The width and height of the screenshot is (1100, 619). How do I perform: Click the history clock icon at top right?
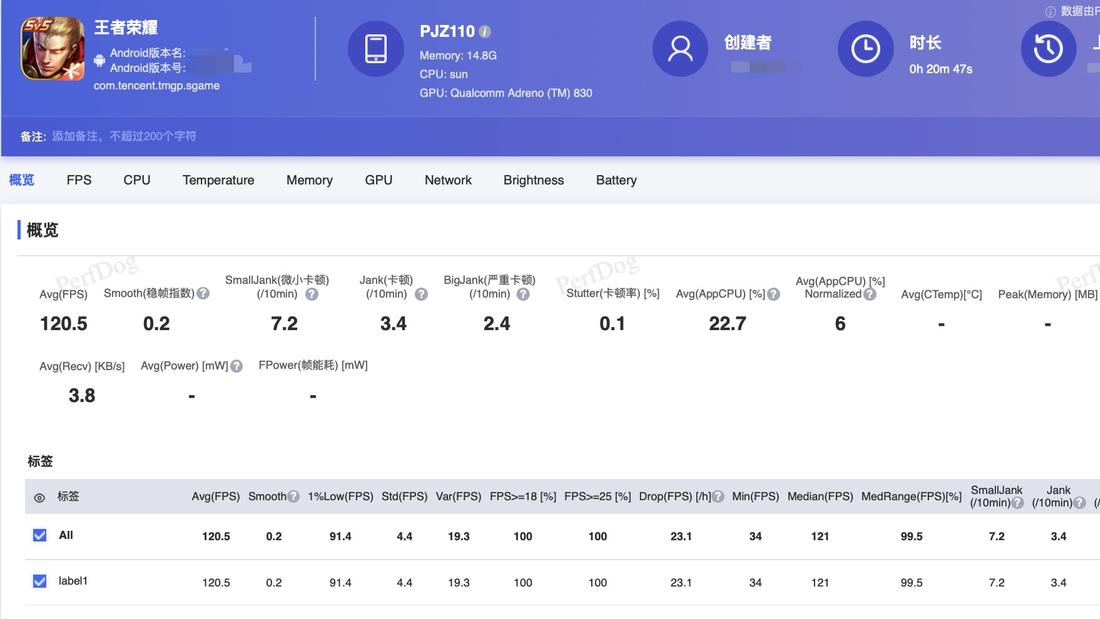pos(1049,47)
